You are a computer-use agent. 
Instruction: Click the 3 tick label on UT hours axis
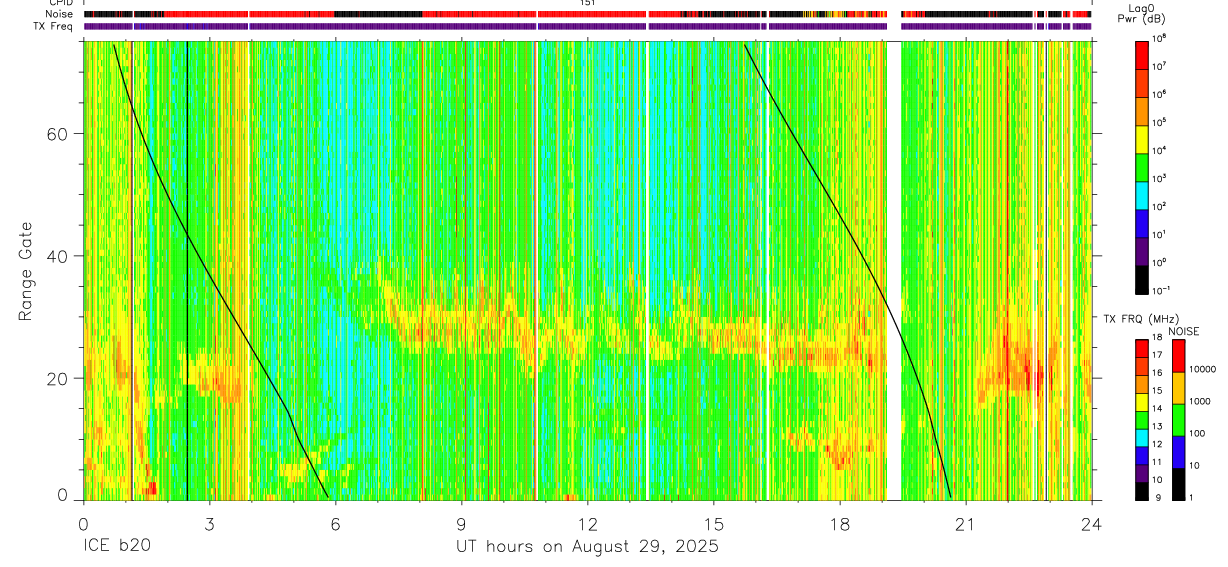click(209, 522)
